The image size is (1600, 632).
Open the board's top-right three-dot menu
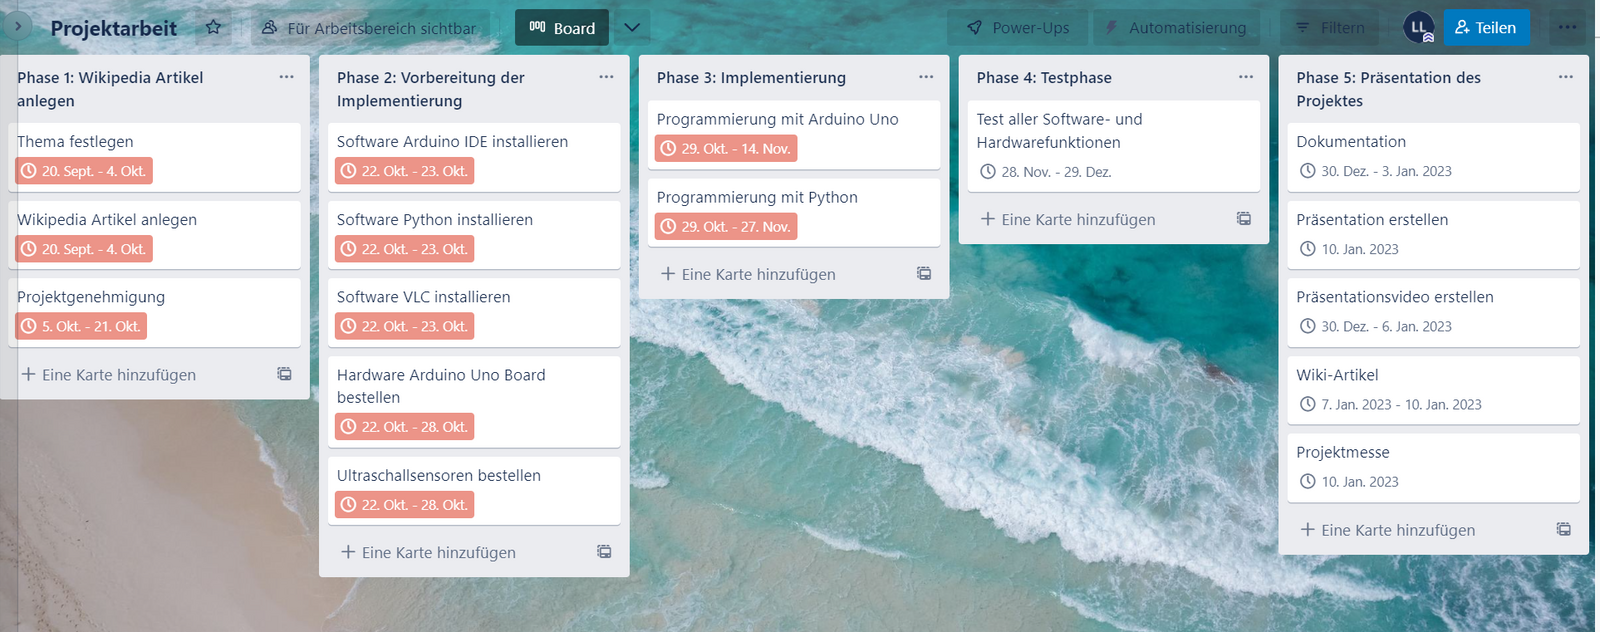[1567, 28]
